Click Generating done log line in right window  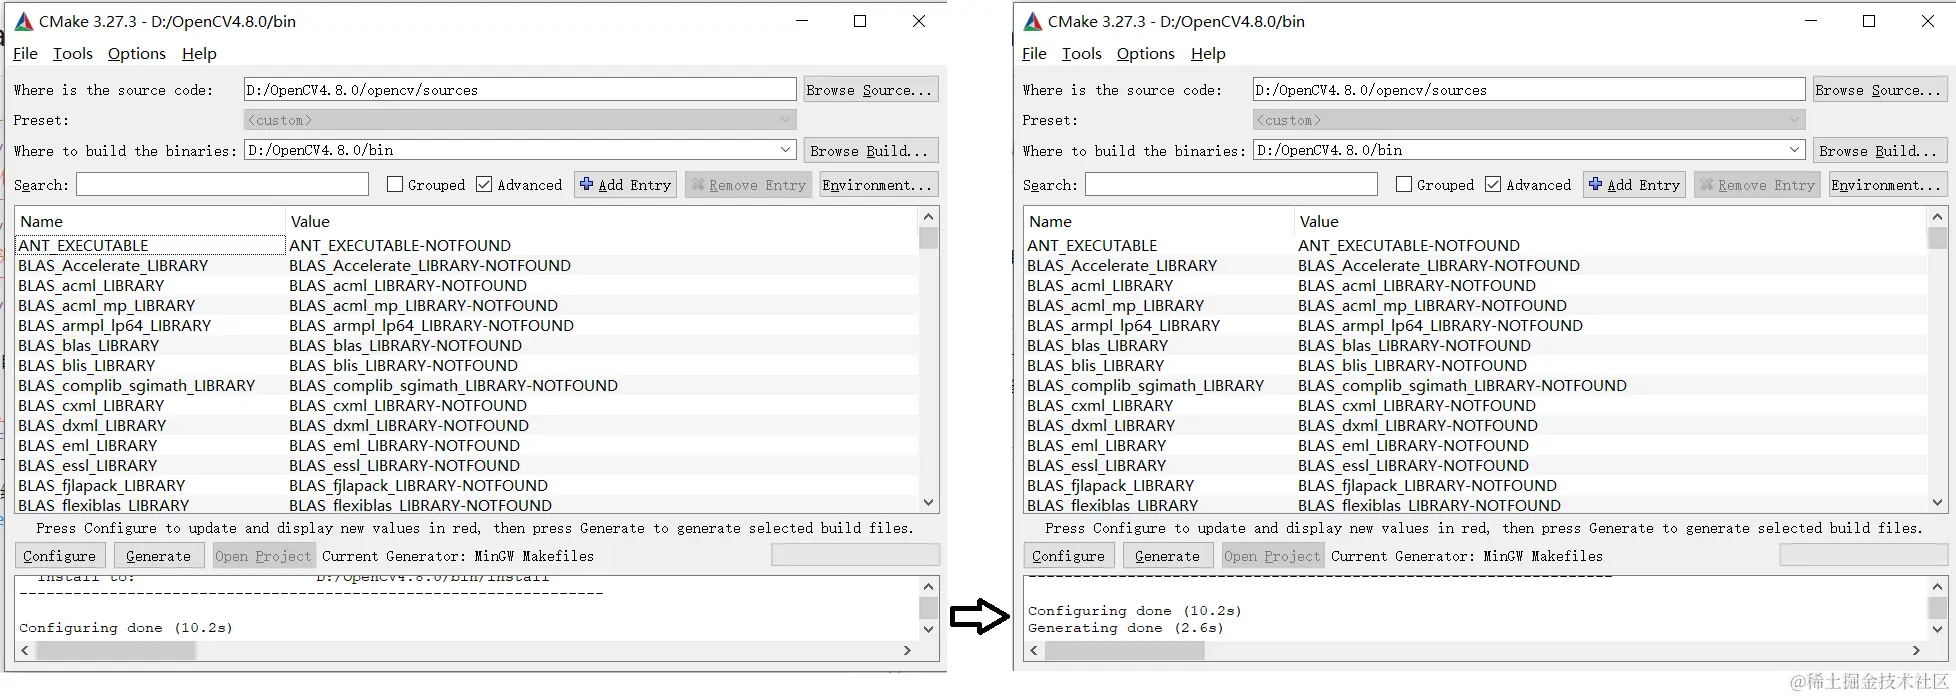point(1126,628)
